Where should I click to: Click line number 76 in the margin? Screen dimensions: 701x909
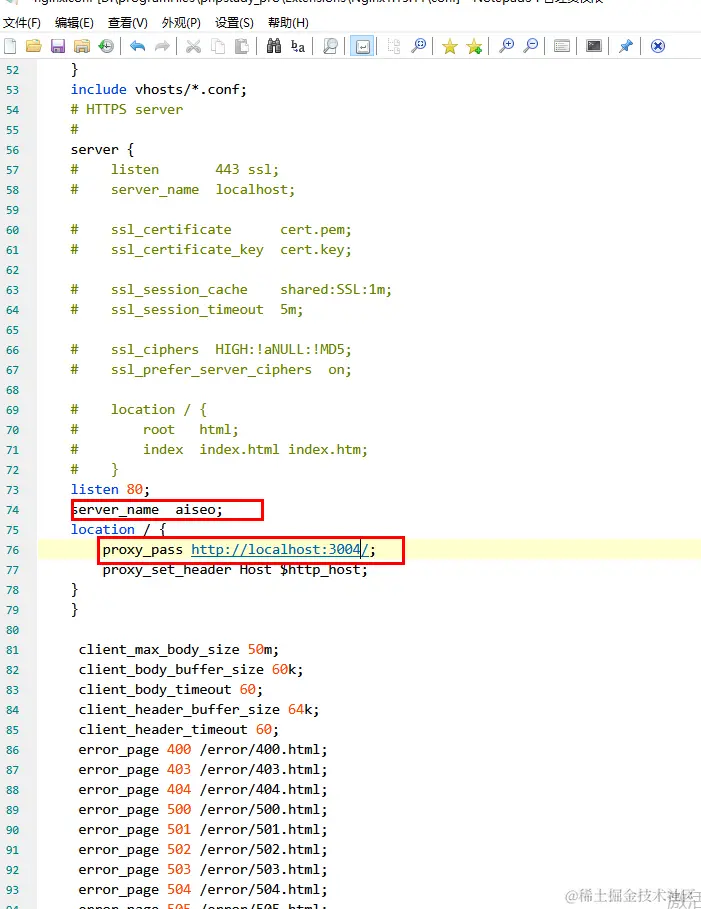click(x=13, y=550)
